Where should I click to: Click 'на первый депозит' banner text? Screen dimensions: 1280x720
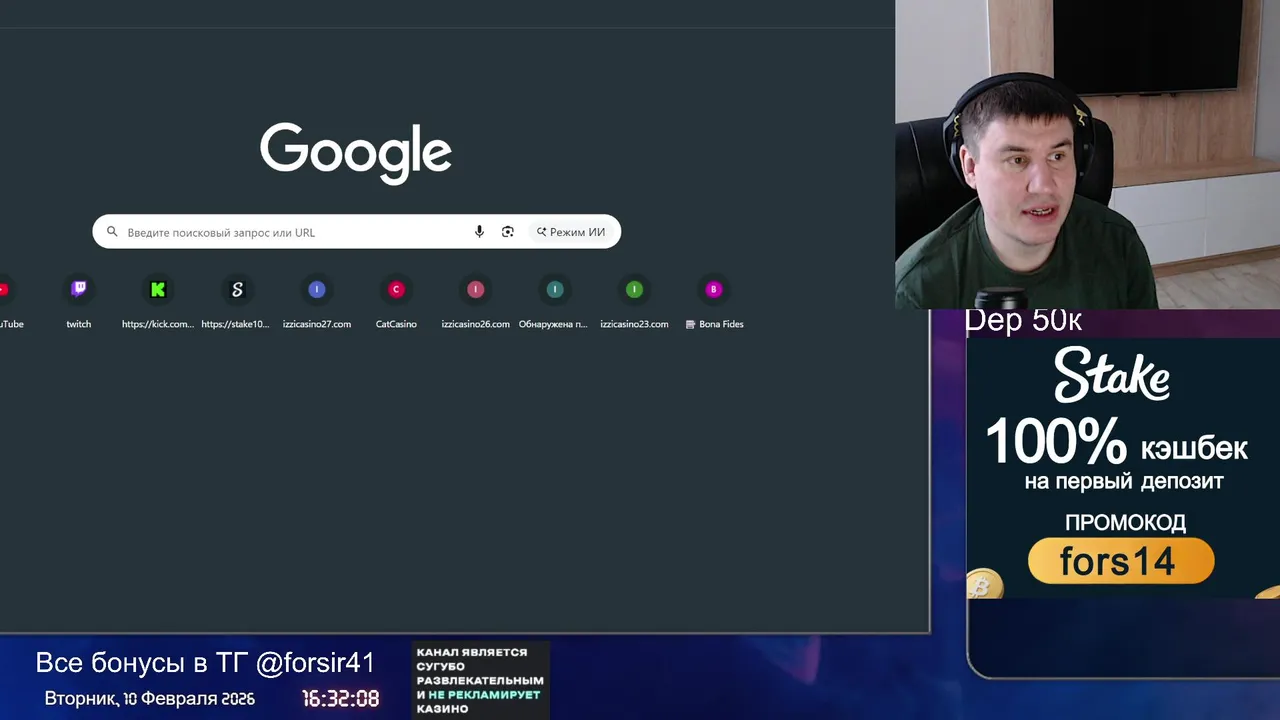pos(1124,482)
